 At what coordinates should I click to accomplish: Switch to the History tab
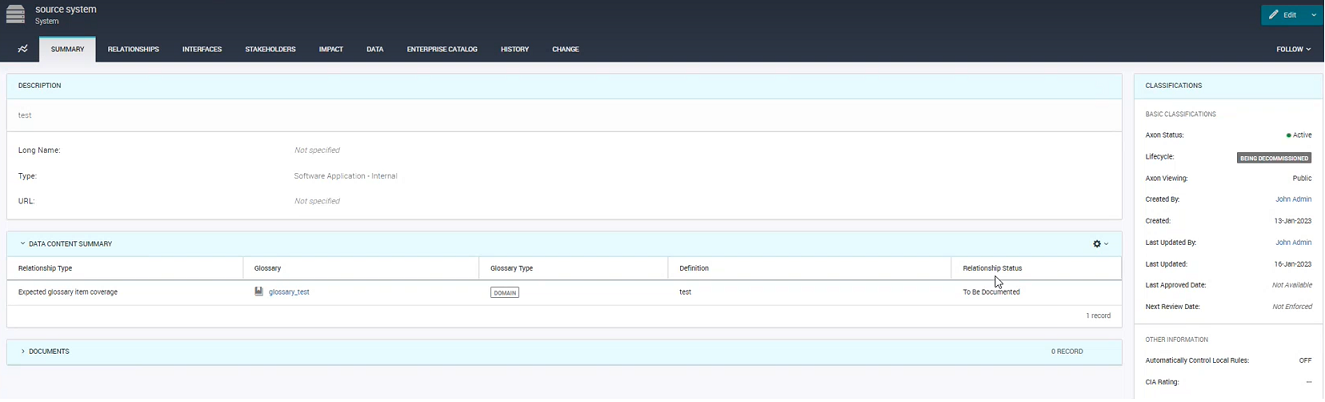point(515,49)
